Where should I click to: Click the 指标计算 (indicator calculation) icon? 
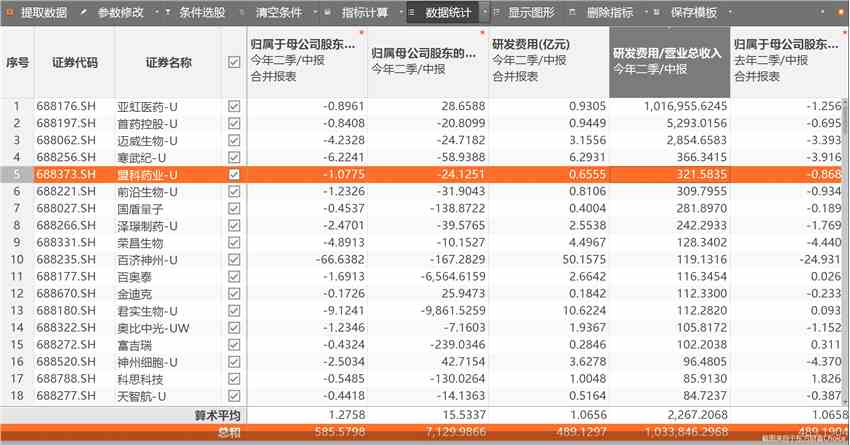327,12
